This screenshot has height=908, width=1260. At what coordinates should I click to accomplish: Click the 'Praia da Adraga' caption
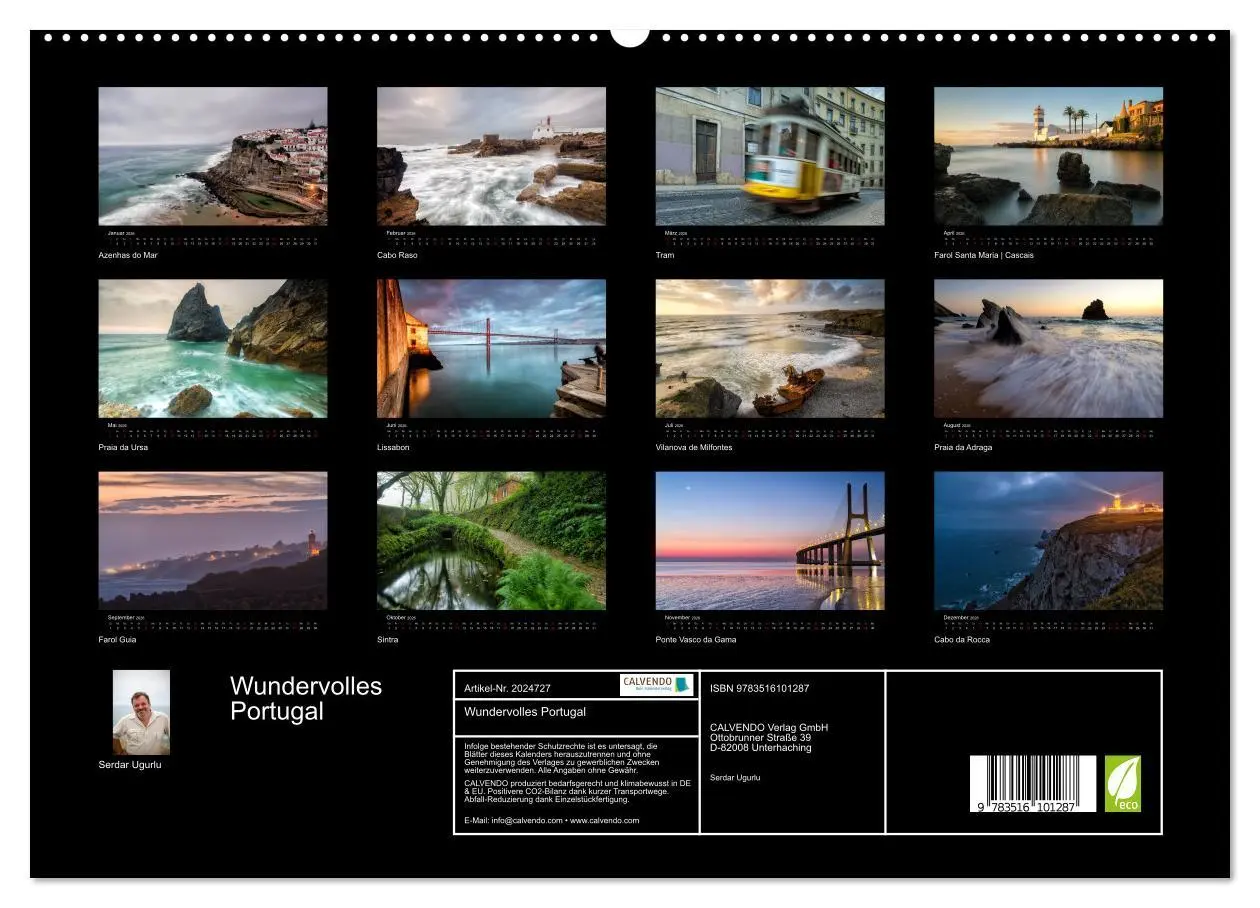963,447
